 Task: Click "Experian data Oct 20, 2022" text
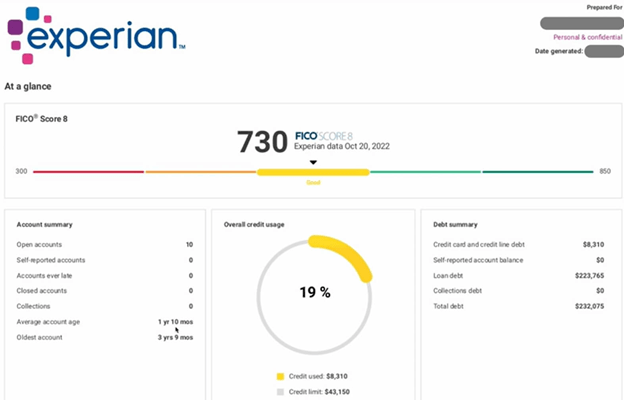[x=342, y=146]
